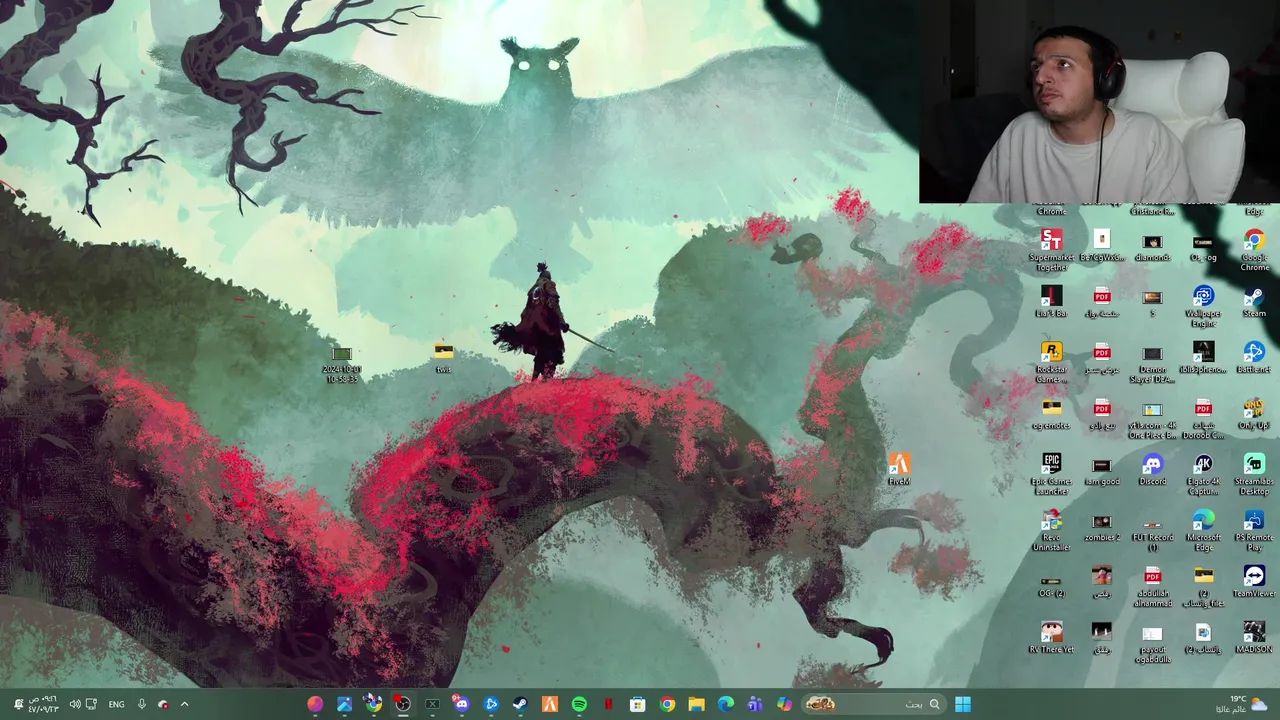Select the diamonds video file

point(1152,249)
